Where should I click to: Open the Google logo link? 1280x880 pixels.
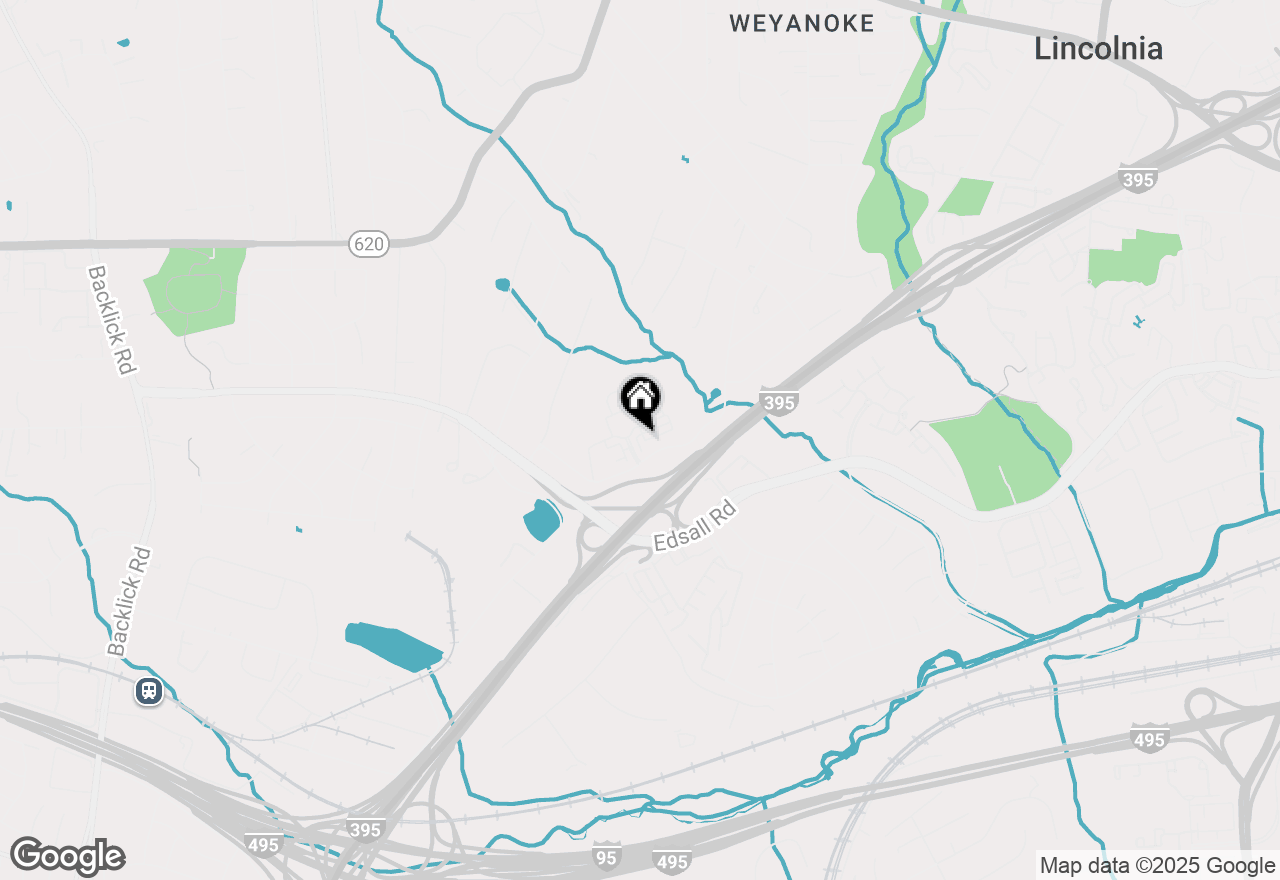point(67,856)
